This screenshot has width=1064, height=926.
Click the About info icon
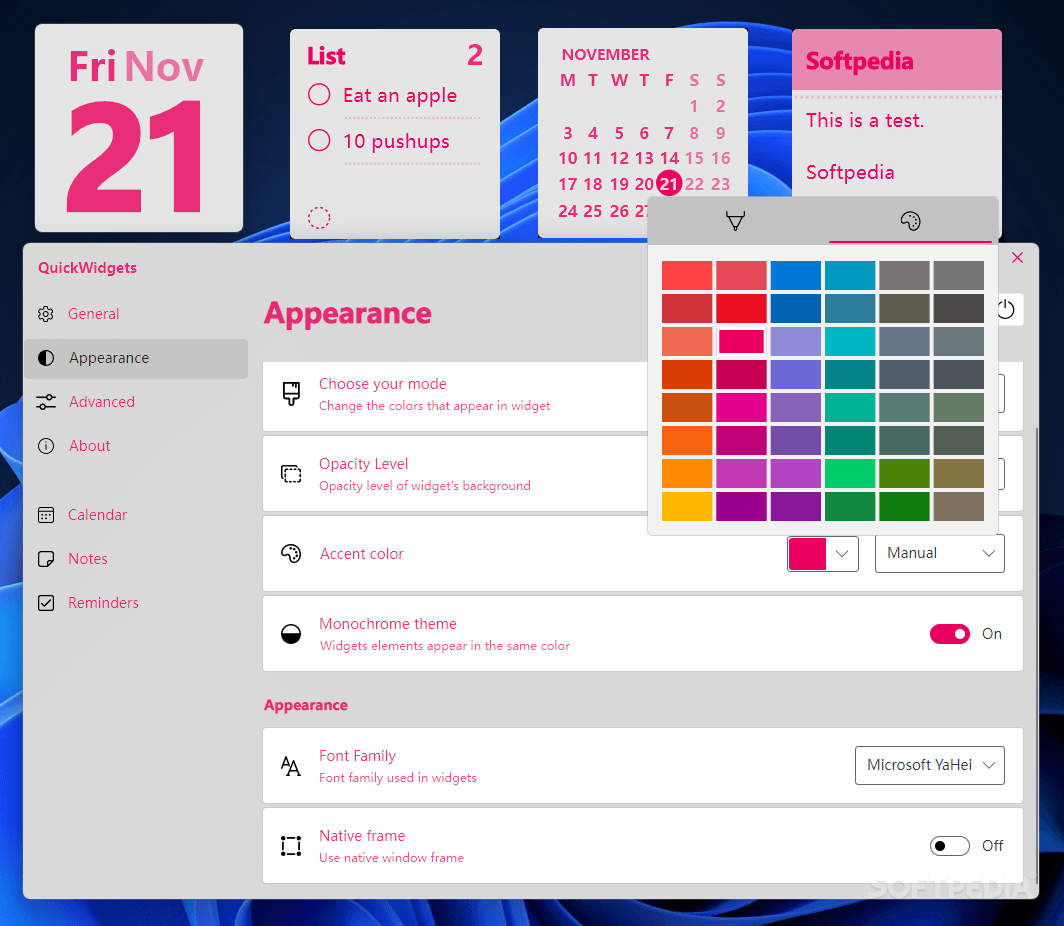(x=45, y=445)
